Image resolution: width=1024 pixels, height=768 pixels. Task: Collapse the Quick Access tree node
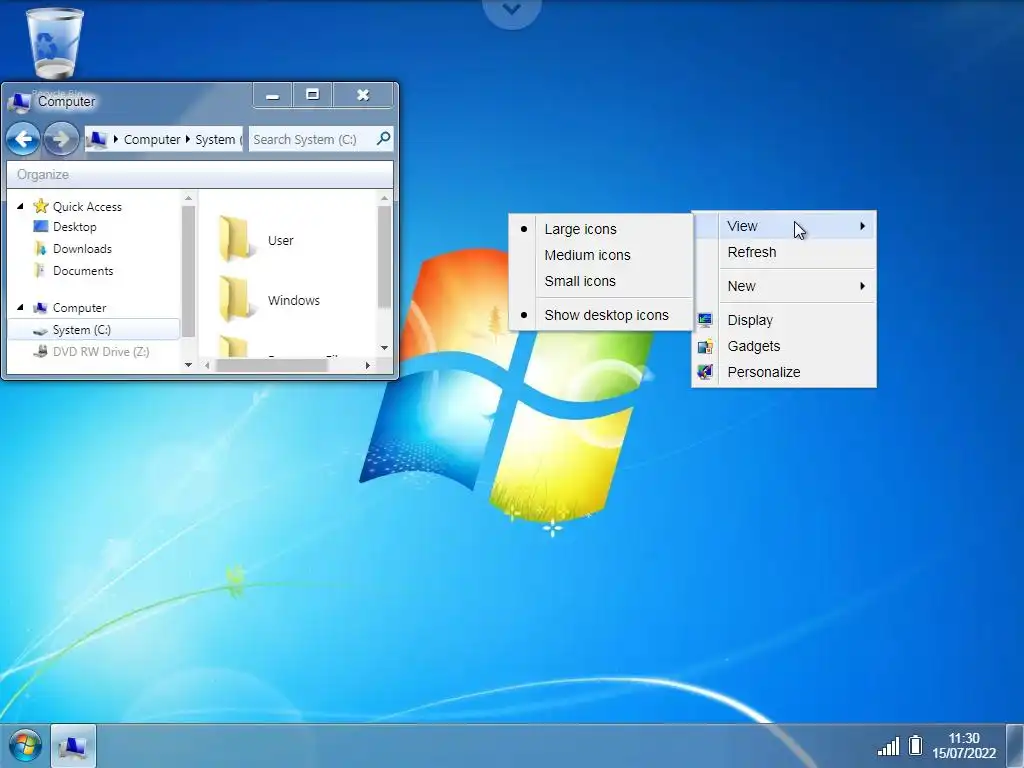[20, 206]
